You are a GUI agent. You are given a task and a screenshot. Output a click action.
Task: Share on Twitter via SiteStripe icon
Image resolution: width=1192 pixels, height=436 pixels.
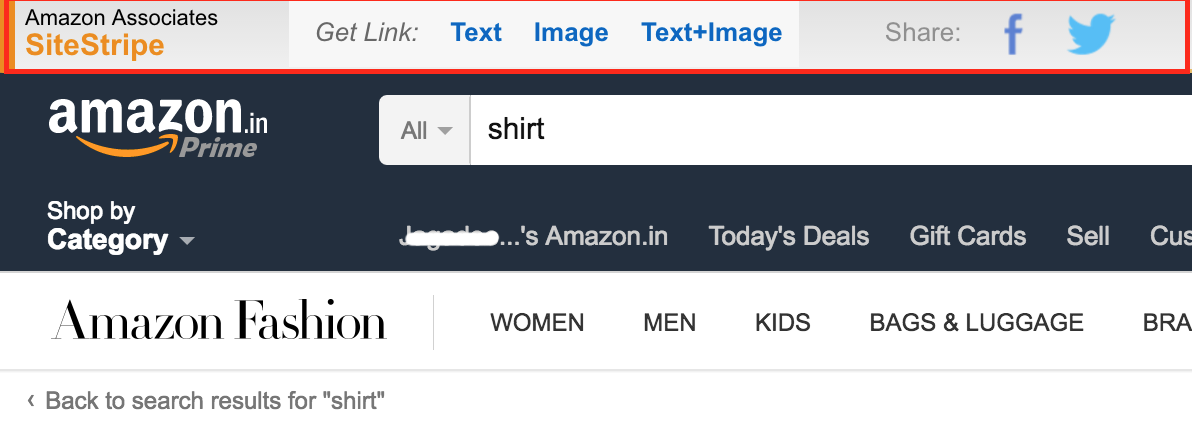[1090, 35]
